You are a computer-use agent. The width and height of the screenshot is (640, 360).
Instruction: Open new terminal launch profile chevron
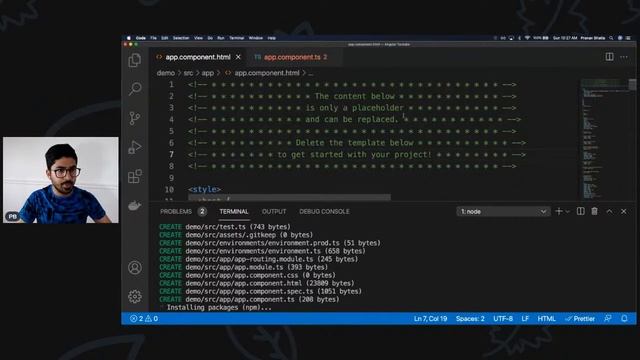(x=567, y=211)
